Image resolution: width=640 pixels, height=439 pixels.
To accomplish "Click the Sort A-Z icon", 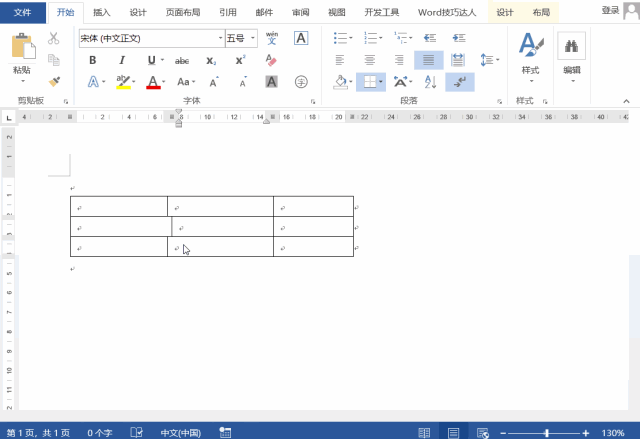I will click(x=430, y=82).
